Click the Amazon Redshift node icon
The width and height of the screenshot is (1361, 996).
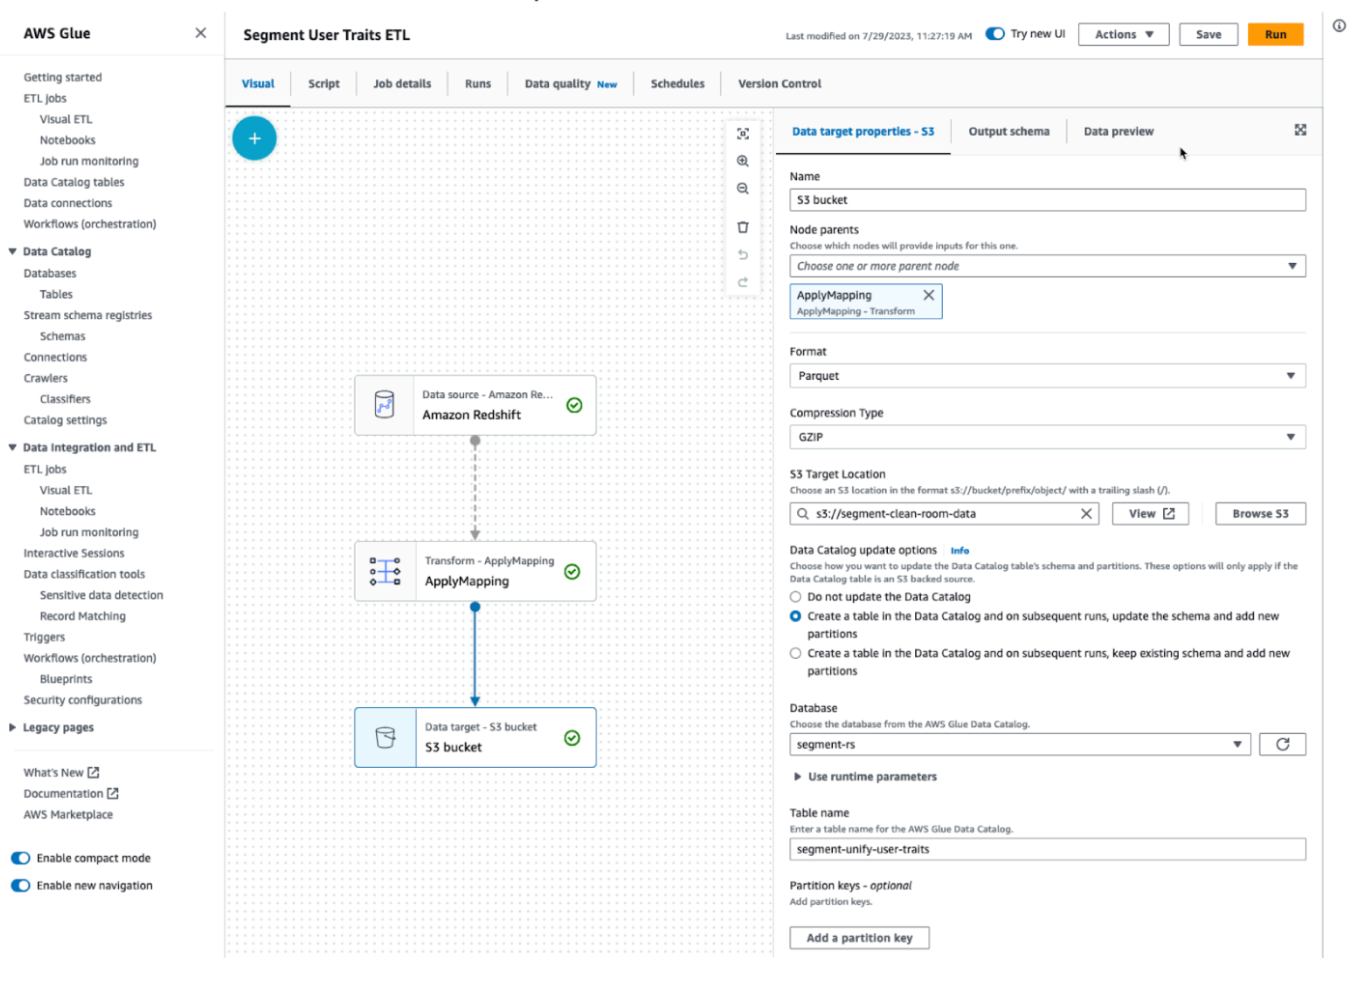384,405
